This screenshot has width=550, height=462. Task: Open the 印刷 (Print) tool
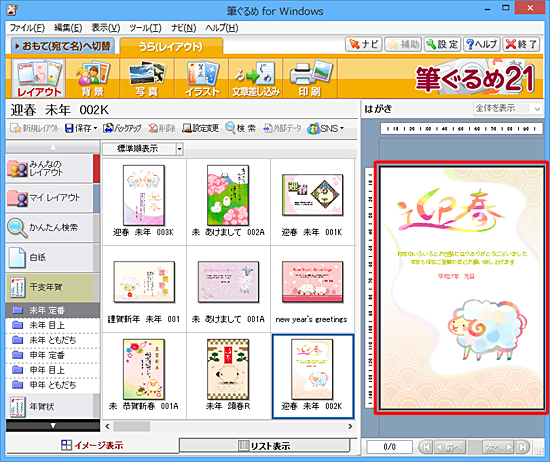click(310, 78)
